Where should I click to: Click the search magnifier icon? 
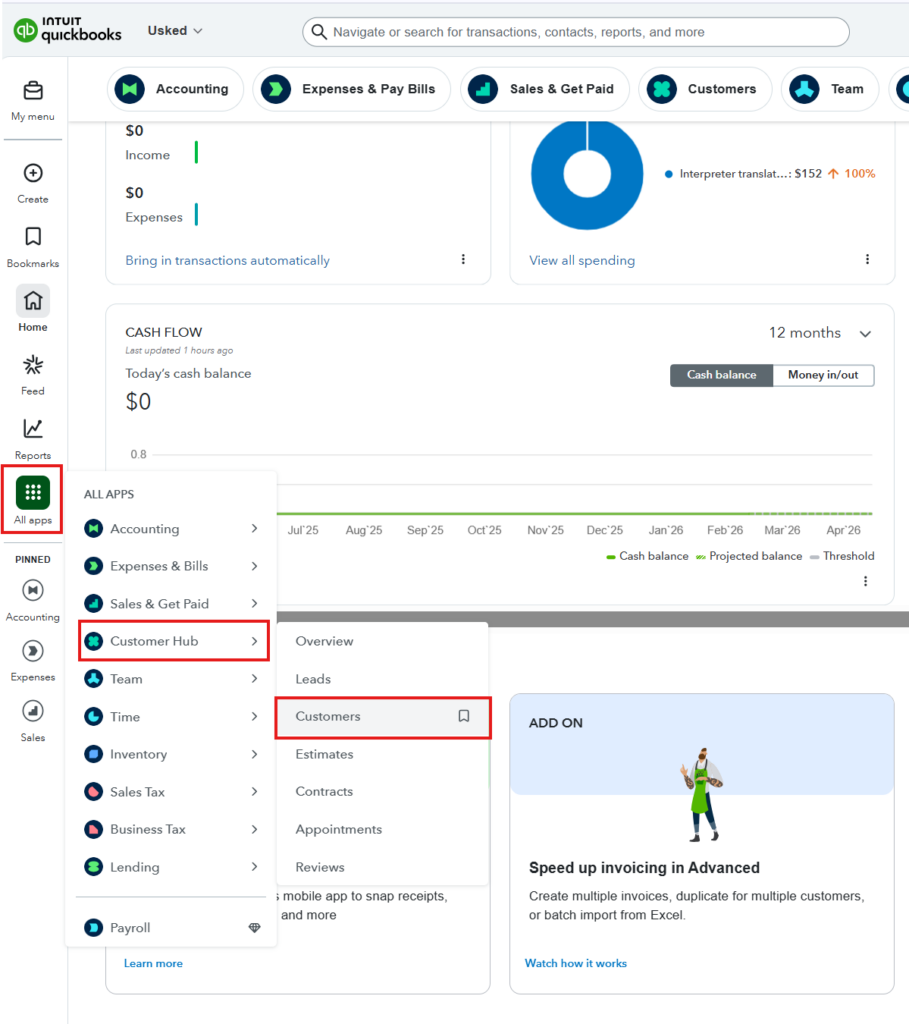click(319, 31)
